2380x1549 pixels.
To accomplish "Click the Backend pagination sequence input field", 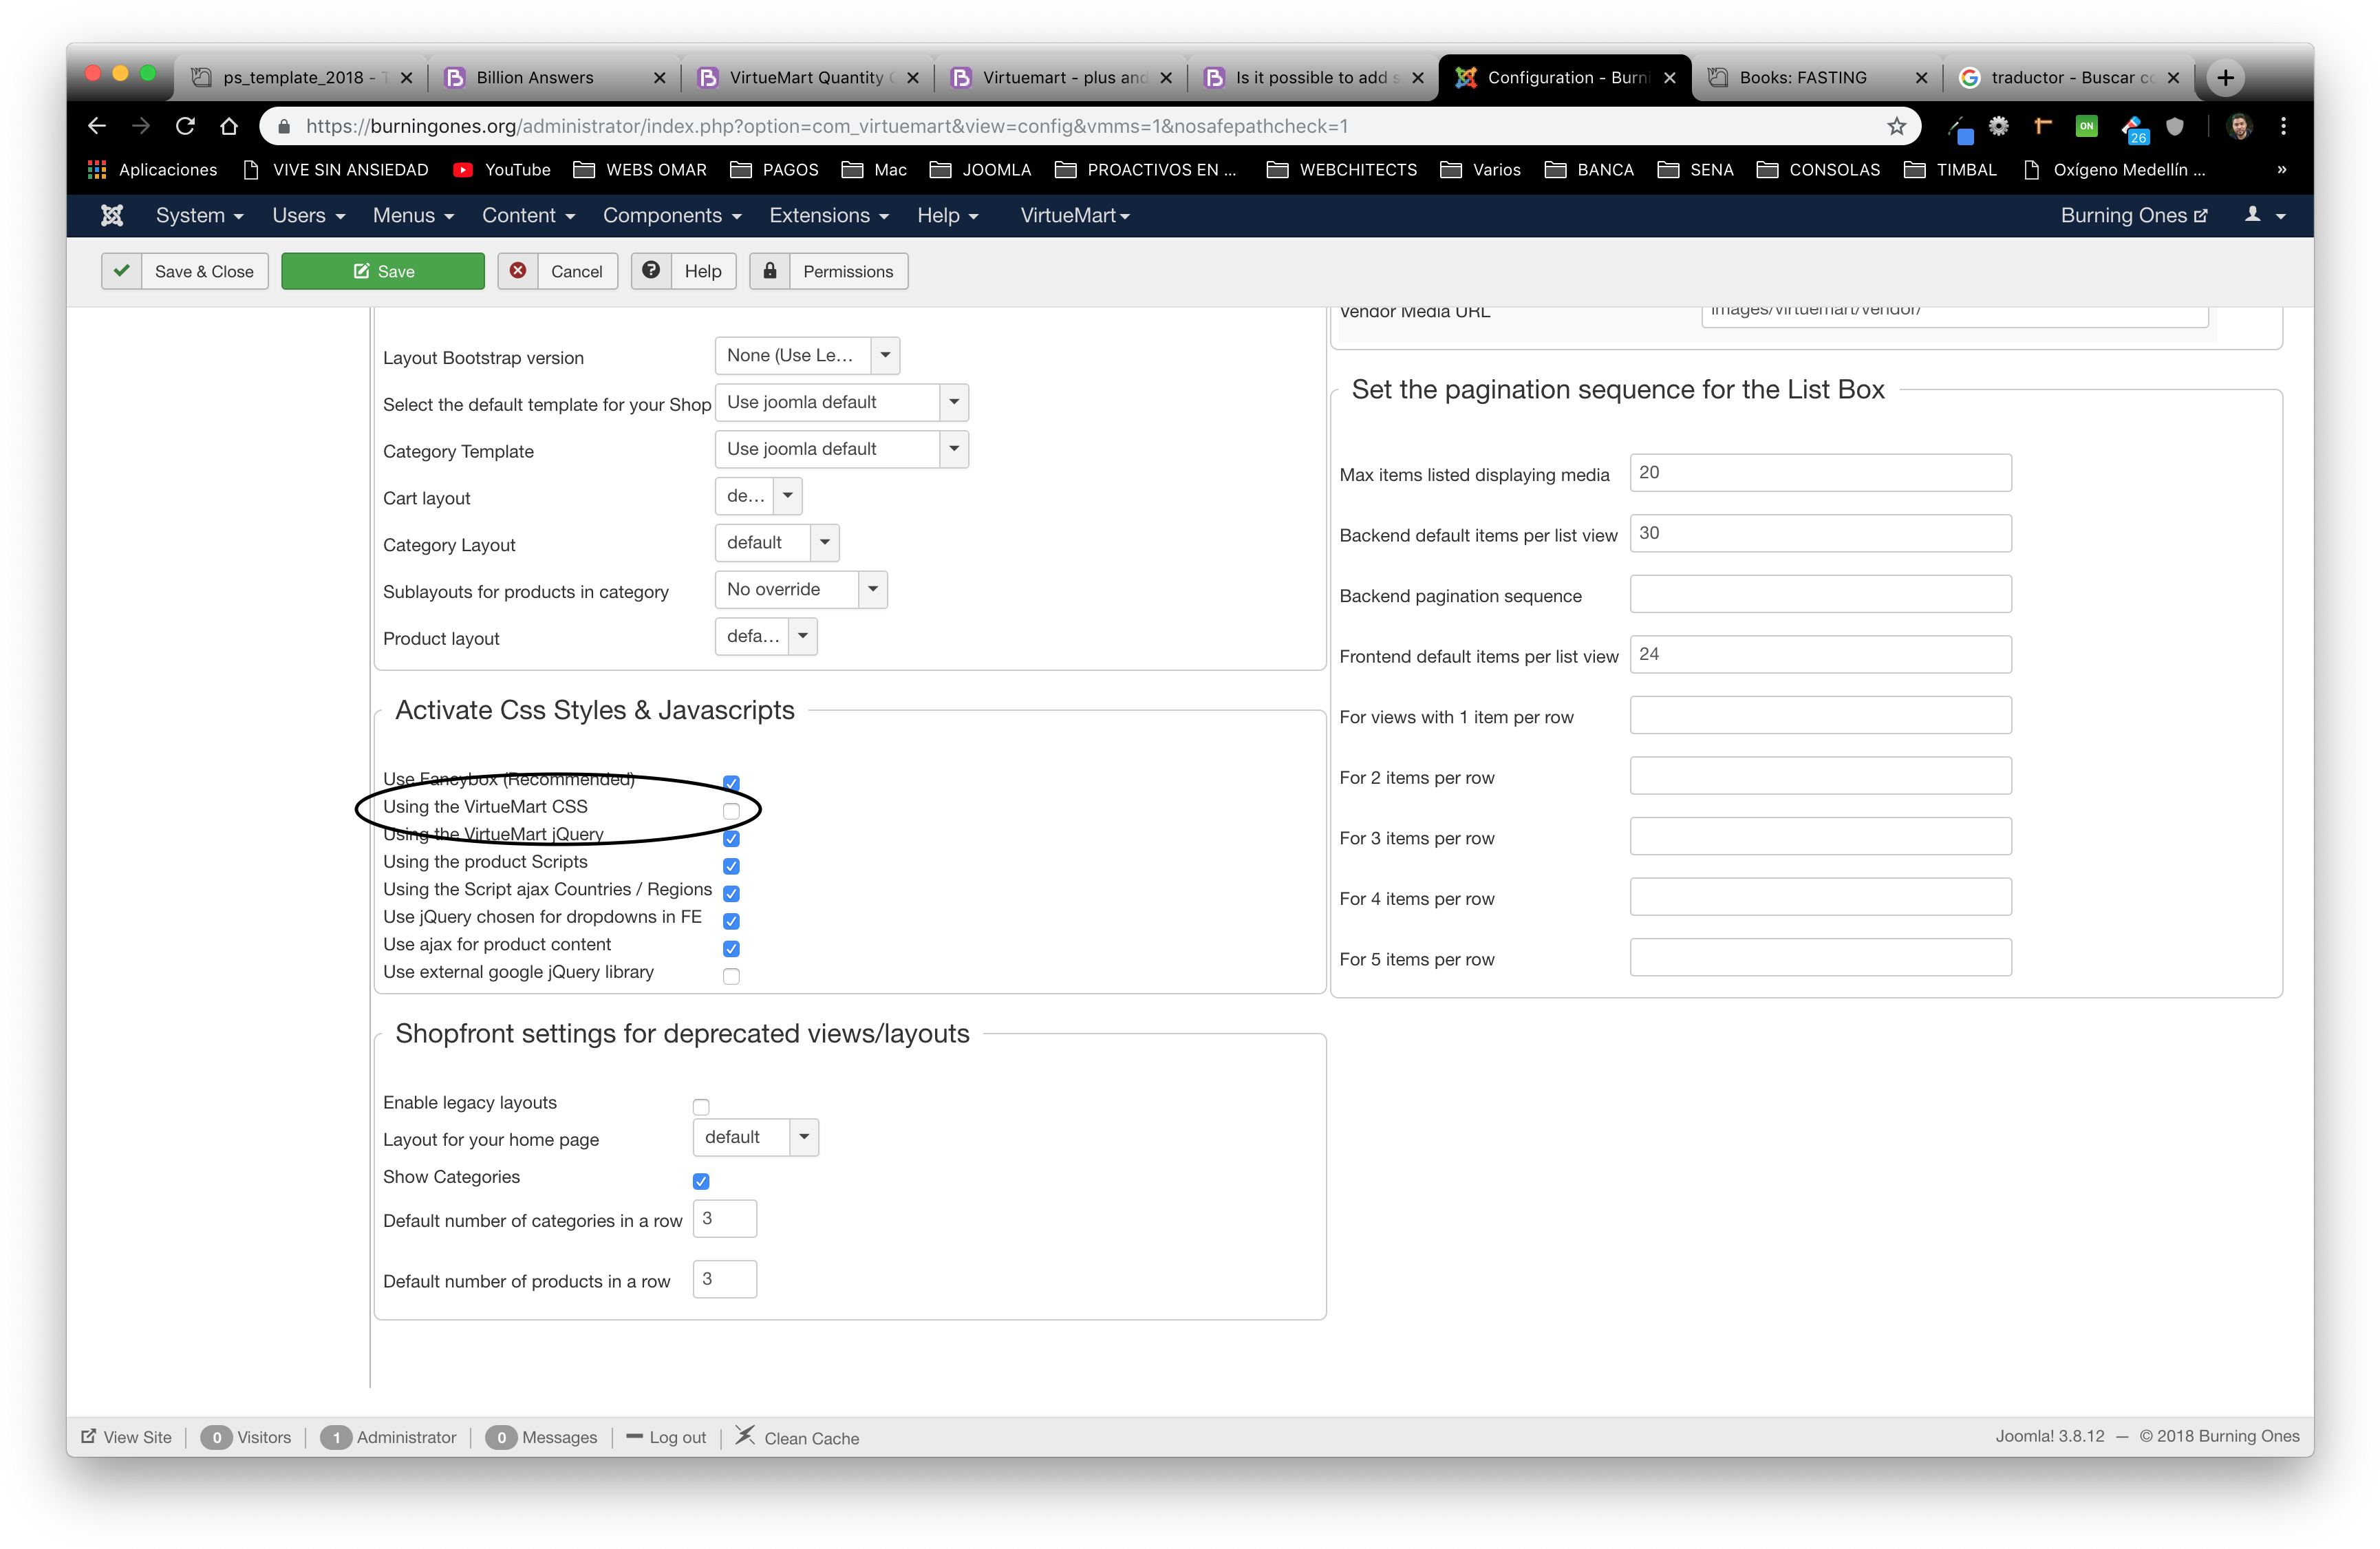I will coord(1819,594).
